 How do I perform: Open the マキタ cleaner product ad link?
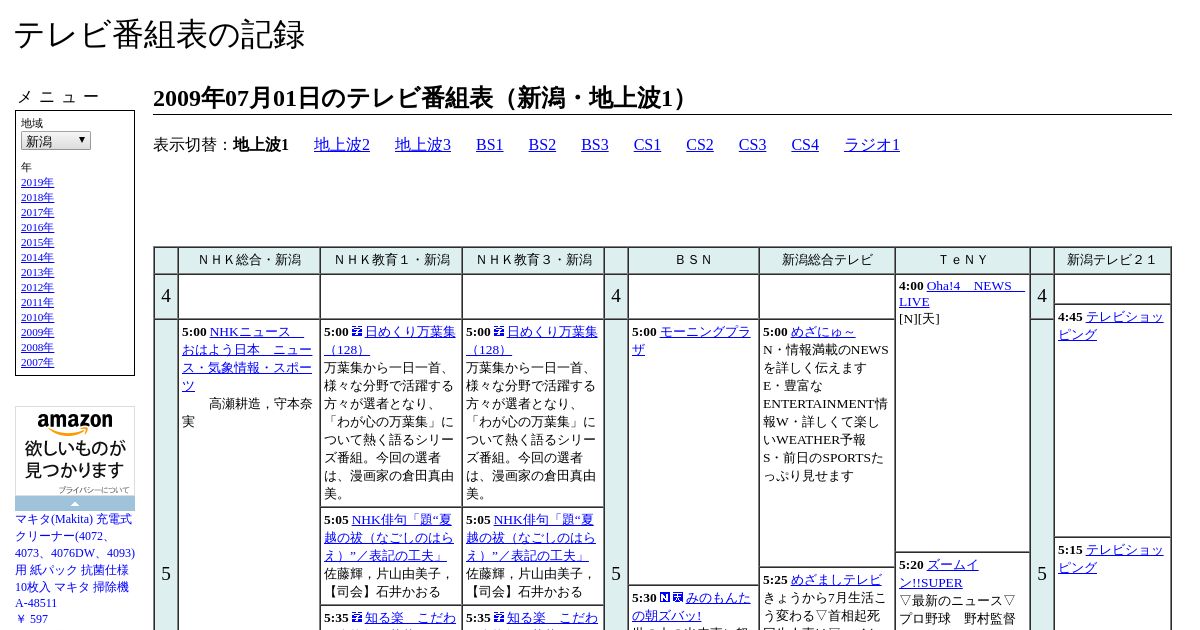coord(75,561)
